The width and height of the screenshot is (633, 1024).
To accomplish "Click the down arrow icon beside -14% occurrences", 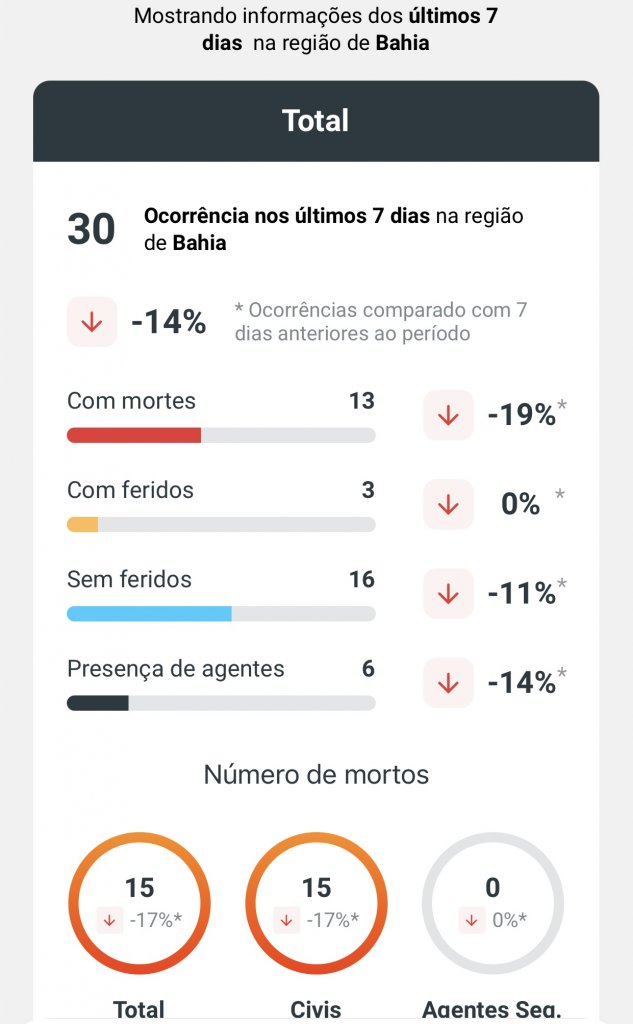I will 92,322.
